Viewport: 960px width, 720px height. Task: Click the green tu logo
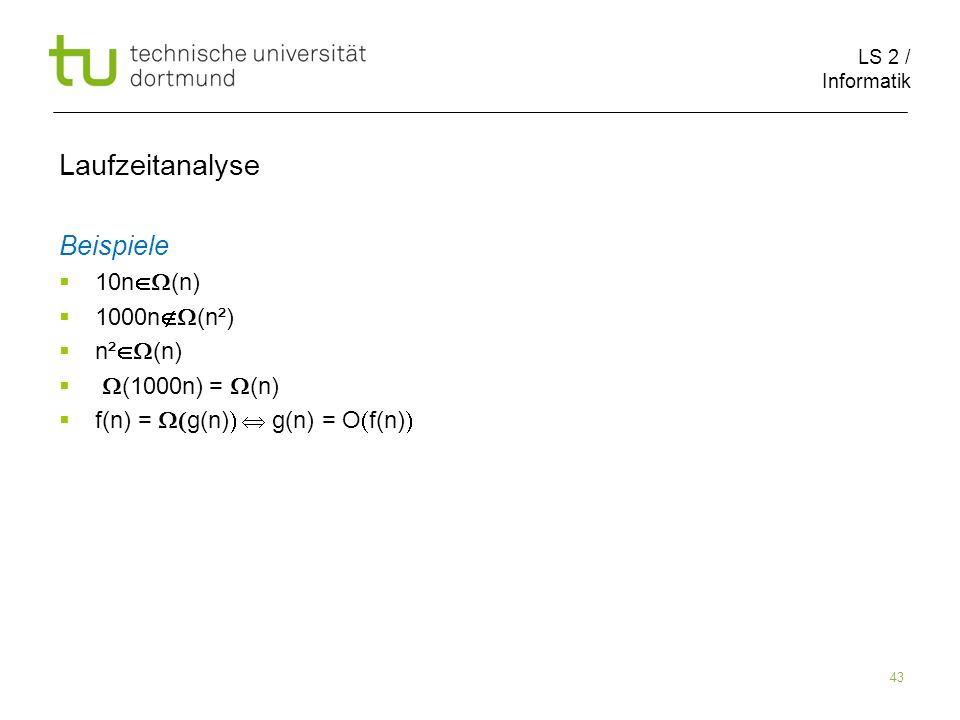pos(83,61)
